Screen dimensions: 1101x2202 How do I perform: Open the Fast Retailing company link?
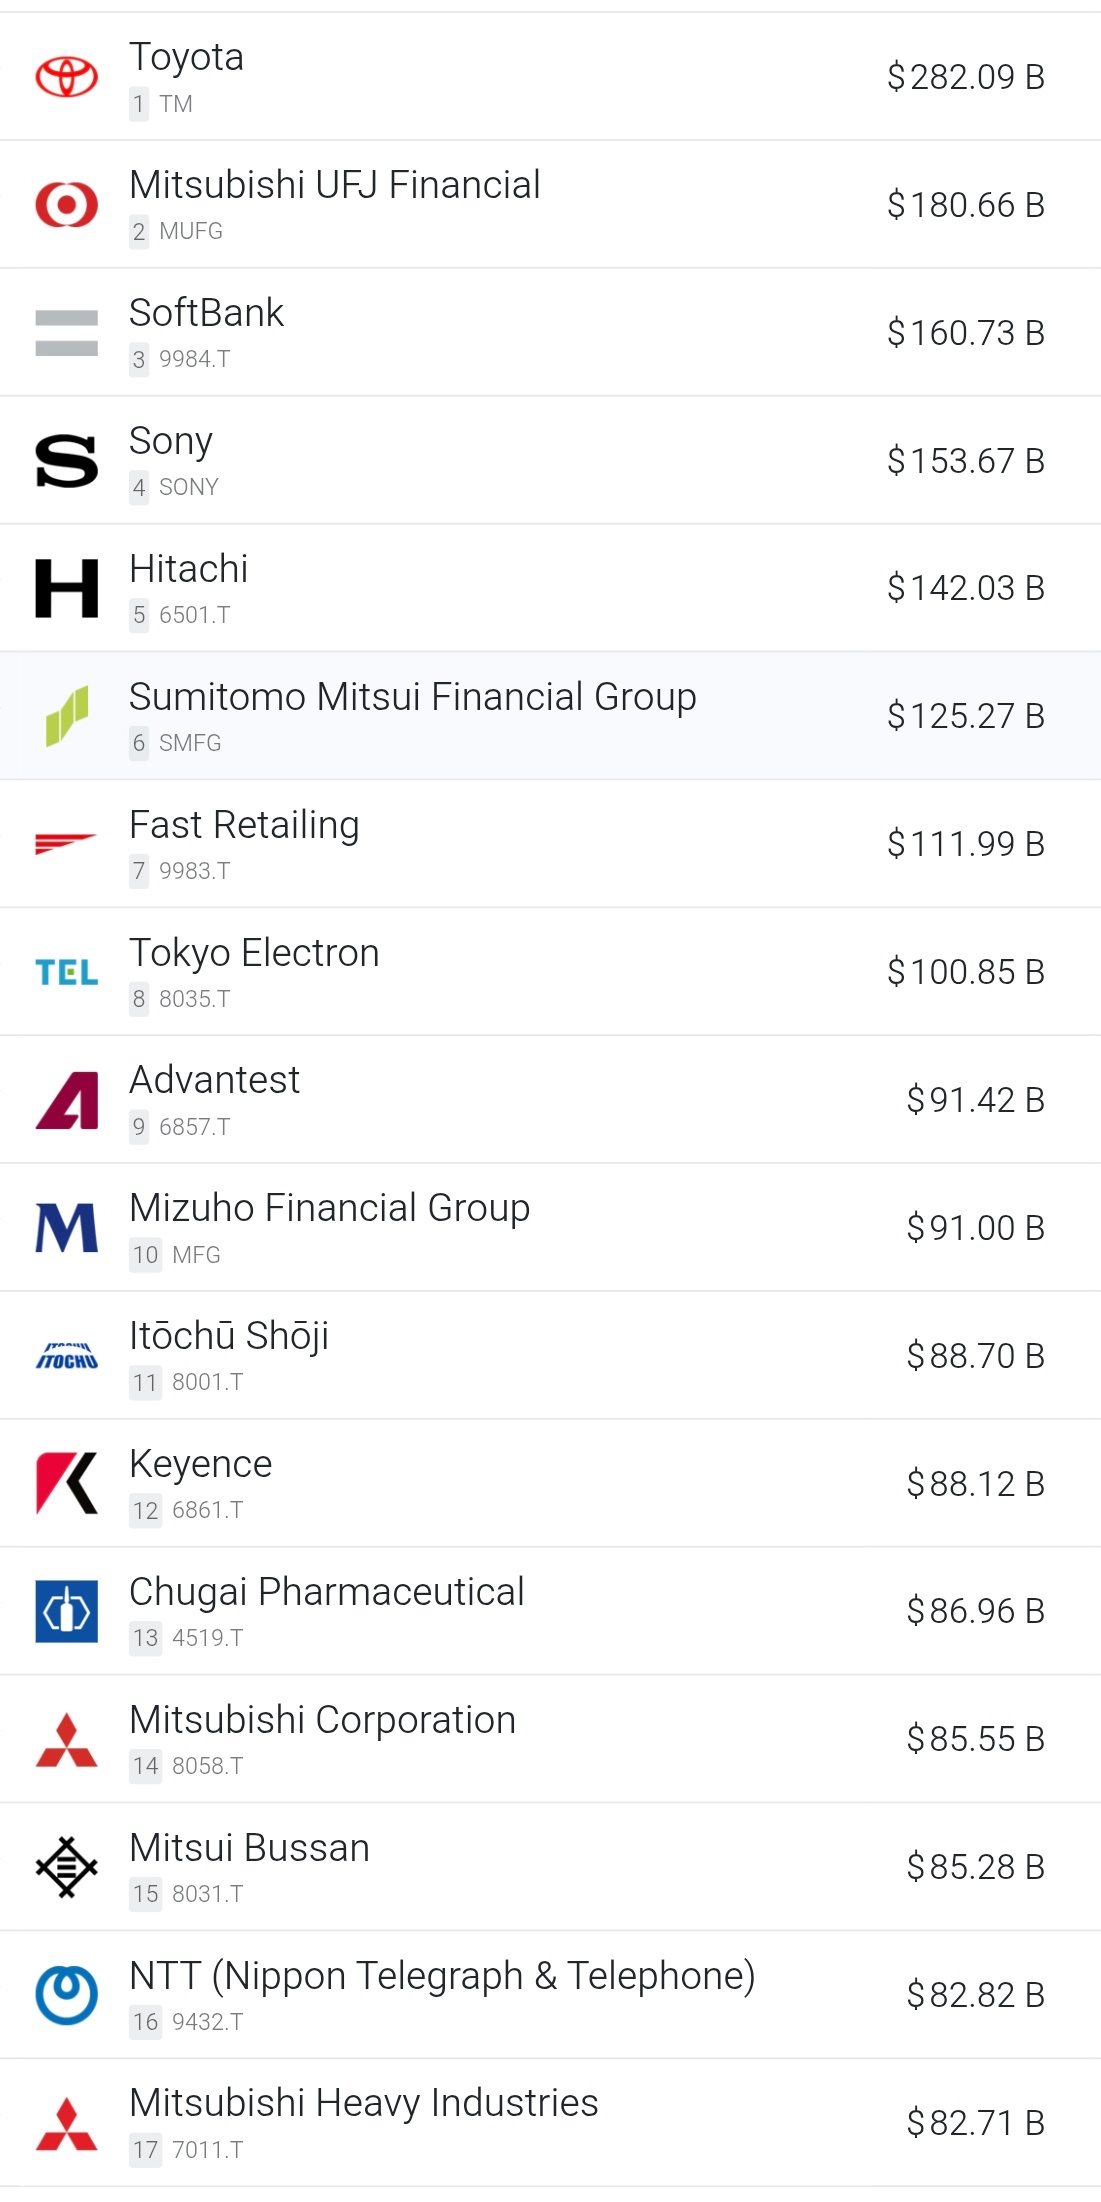pyautogui.click(x=244, y=825)
